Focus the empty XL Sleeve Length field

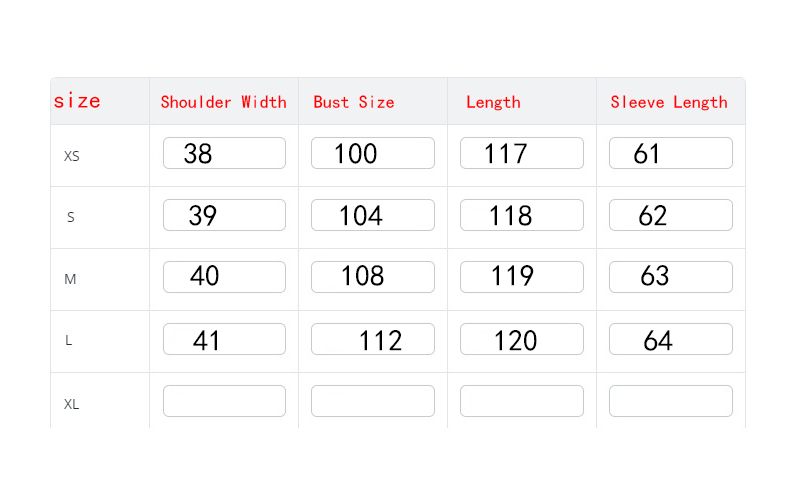pyautogui.click(x=671, y=401)
